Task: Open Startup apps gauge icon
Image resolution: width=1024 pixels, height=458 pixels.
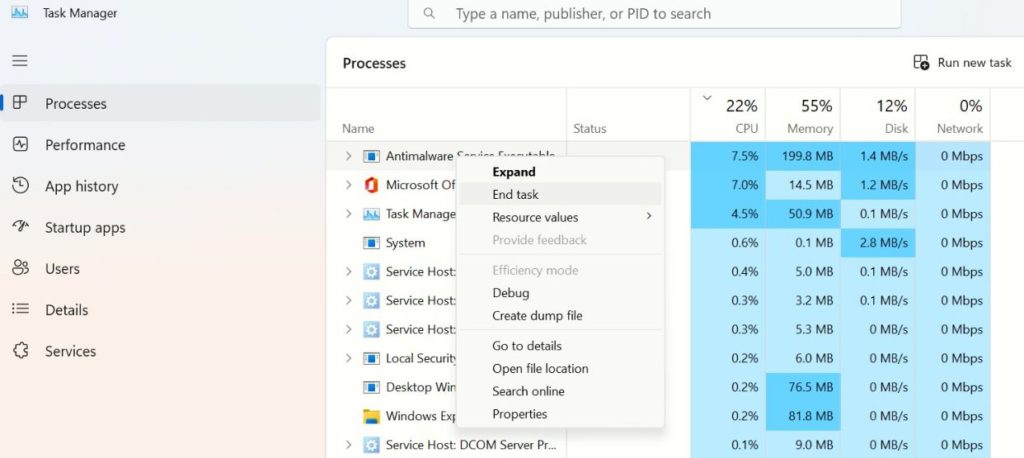Action: [x=20, y=227]
